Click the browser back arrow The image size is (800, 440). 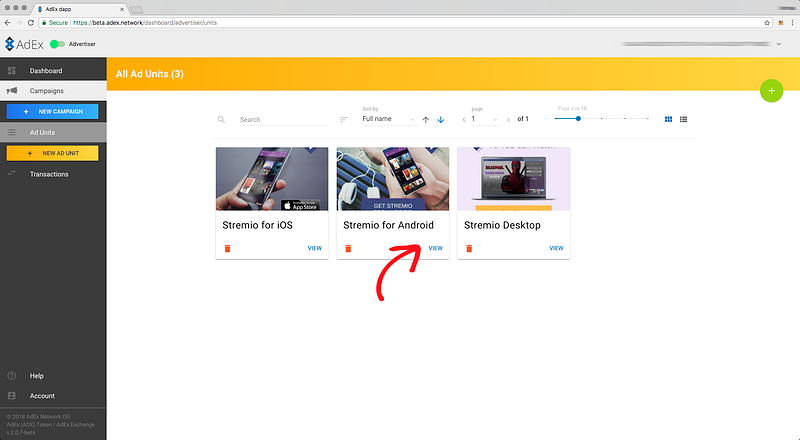(x=7, y=22)
